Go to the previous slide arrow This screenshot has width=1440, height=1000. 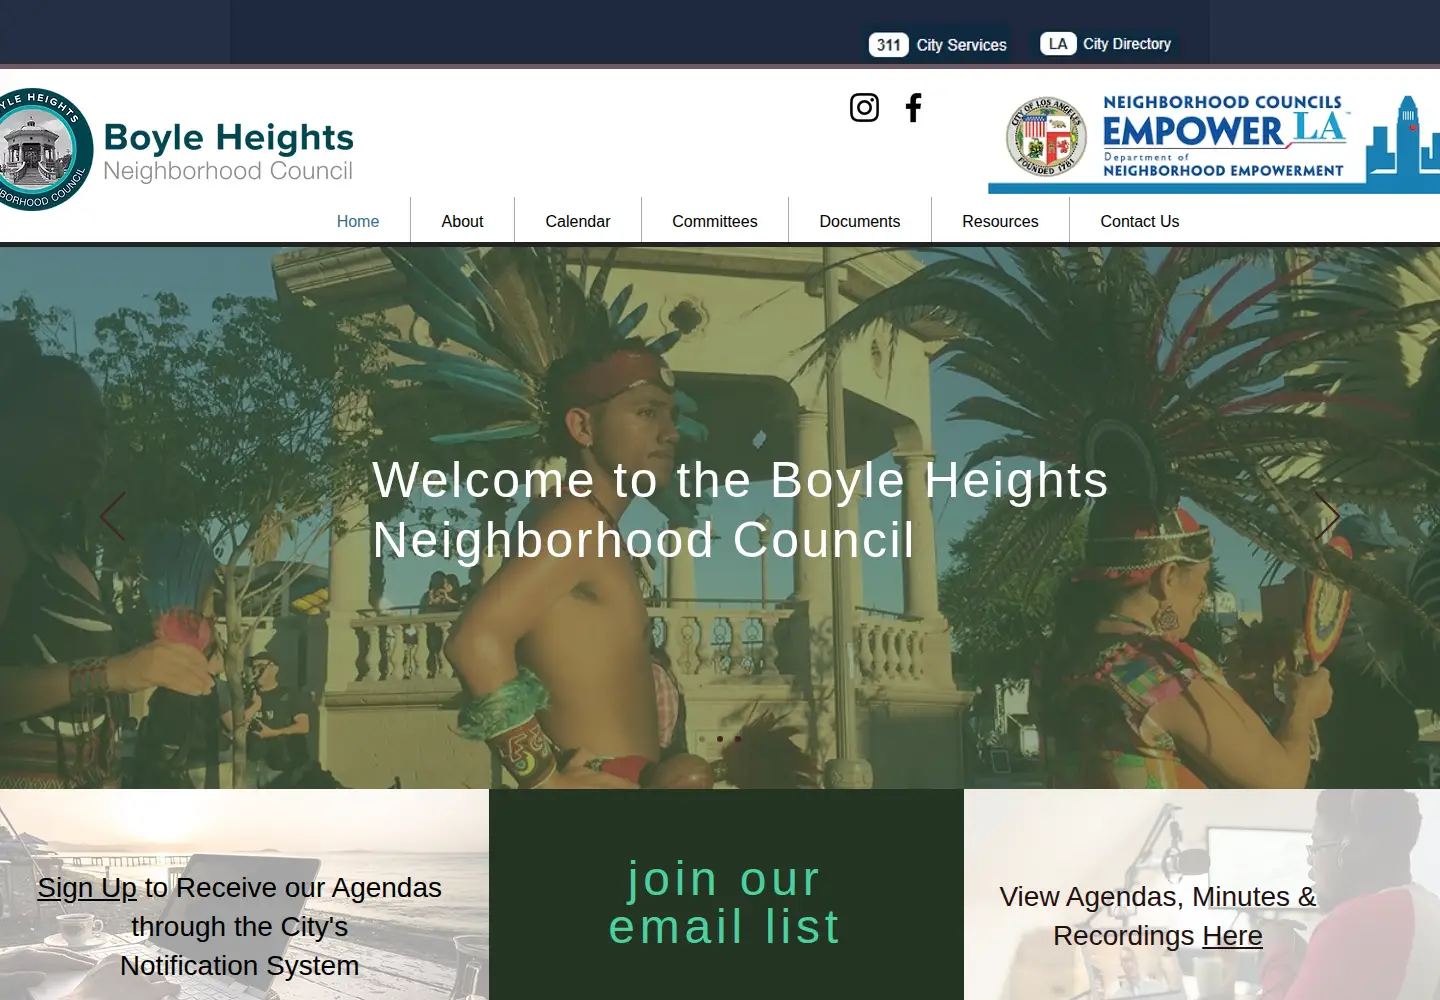click(113, 517)
